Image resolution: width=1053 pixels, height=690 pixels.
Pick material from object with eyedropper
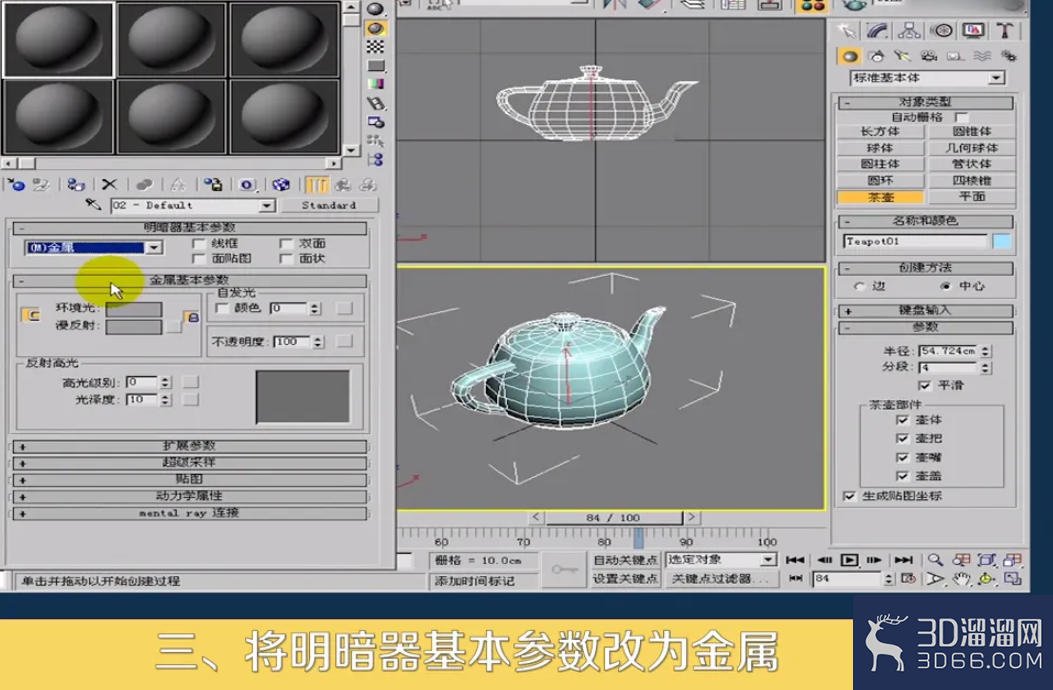pyautogui.click(x=93, y=204)
